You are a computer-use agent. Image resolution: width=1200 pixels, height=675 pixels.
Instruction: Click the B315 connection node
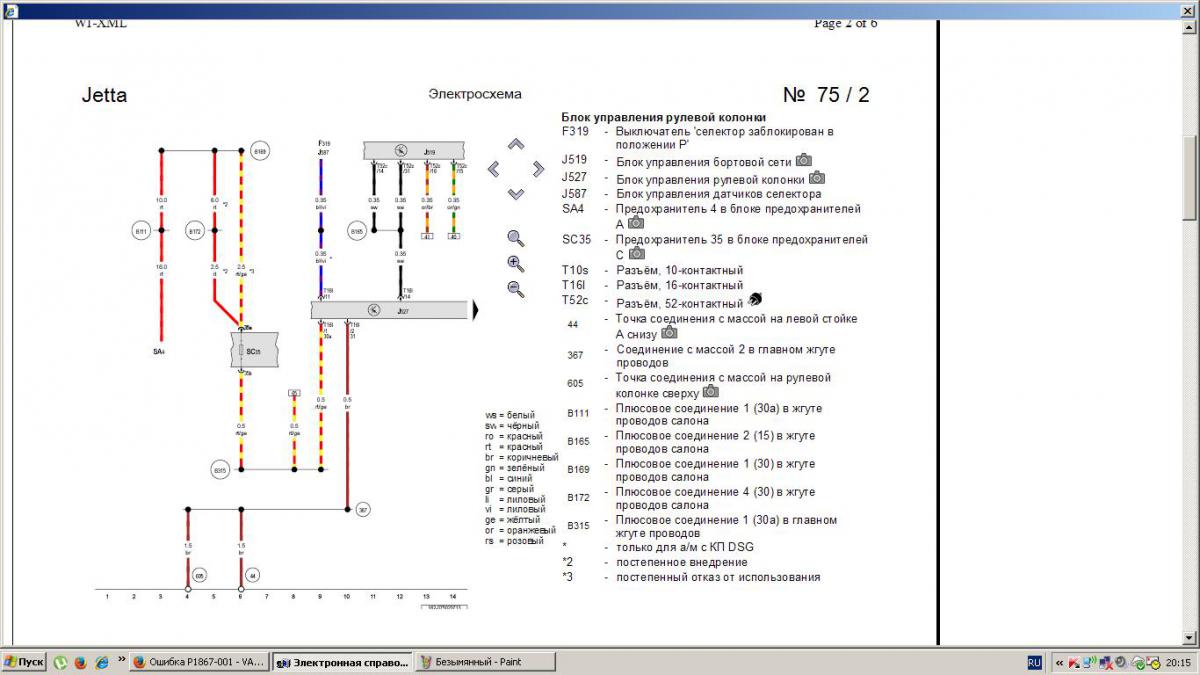(x=220, y=469)
